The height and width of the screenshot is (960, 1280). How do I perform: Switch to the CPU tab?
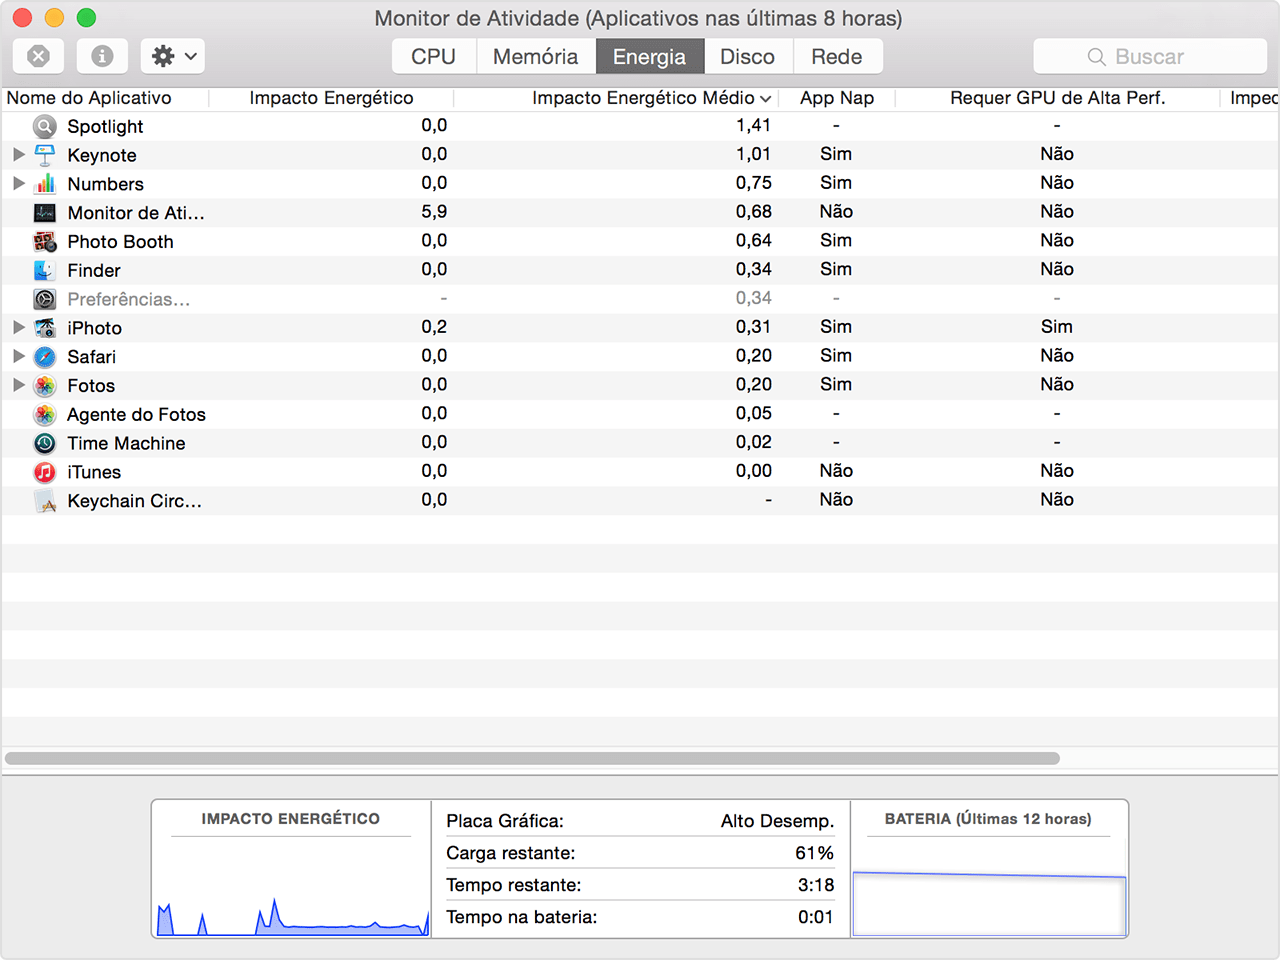[434, 57]
